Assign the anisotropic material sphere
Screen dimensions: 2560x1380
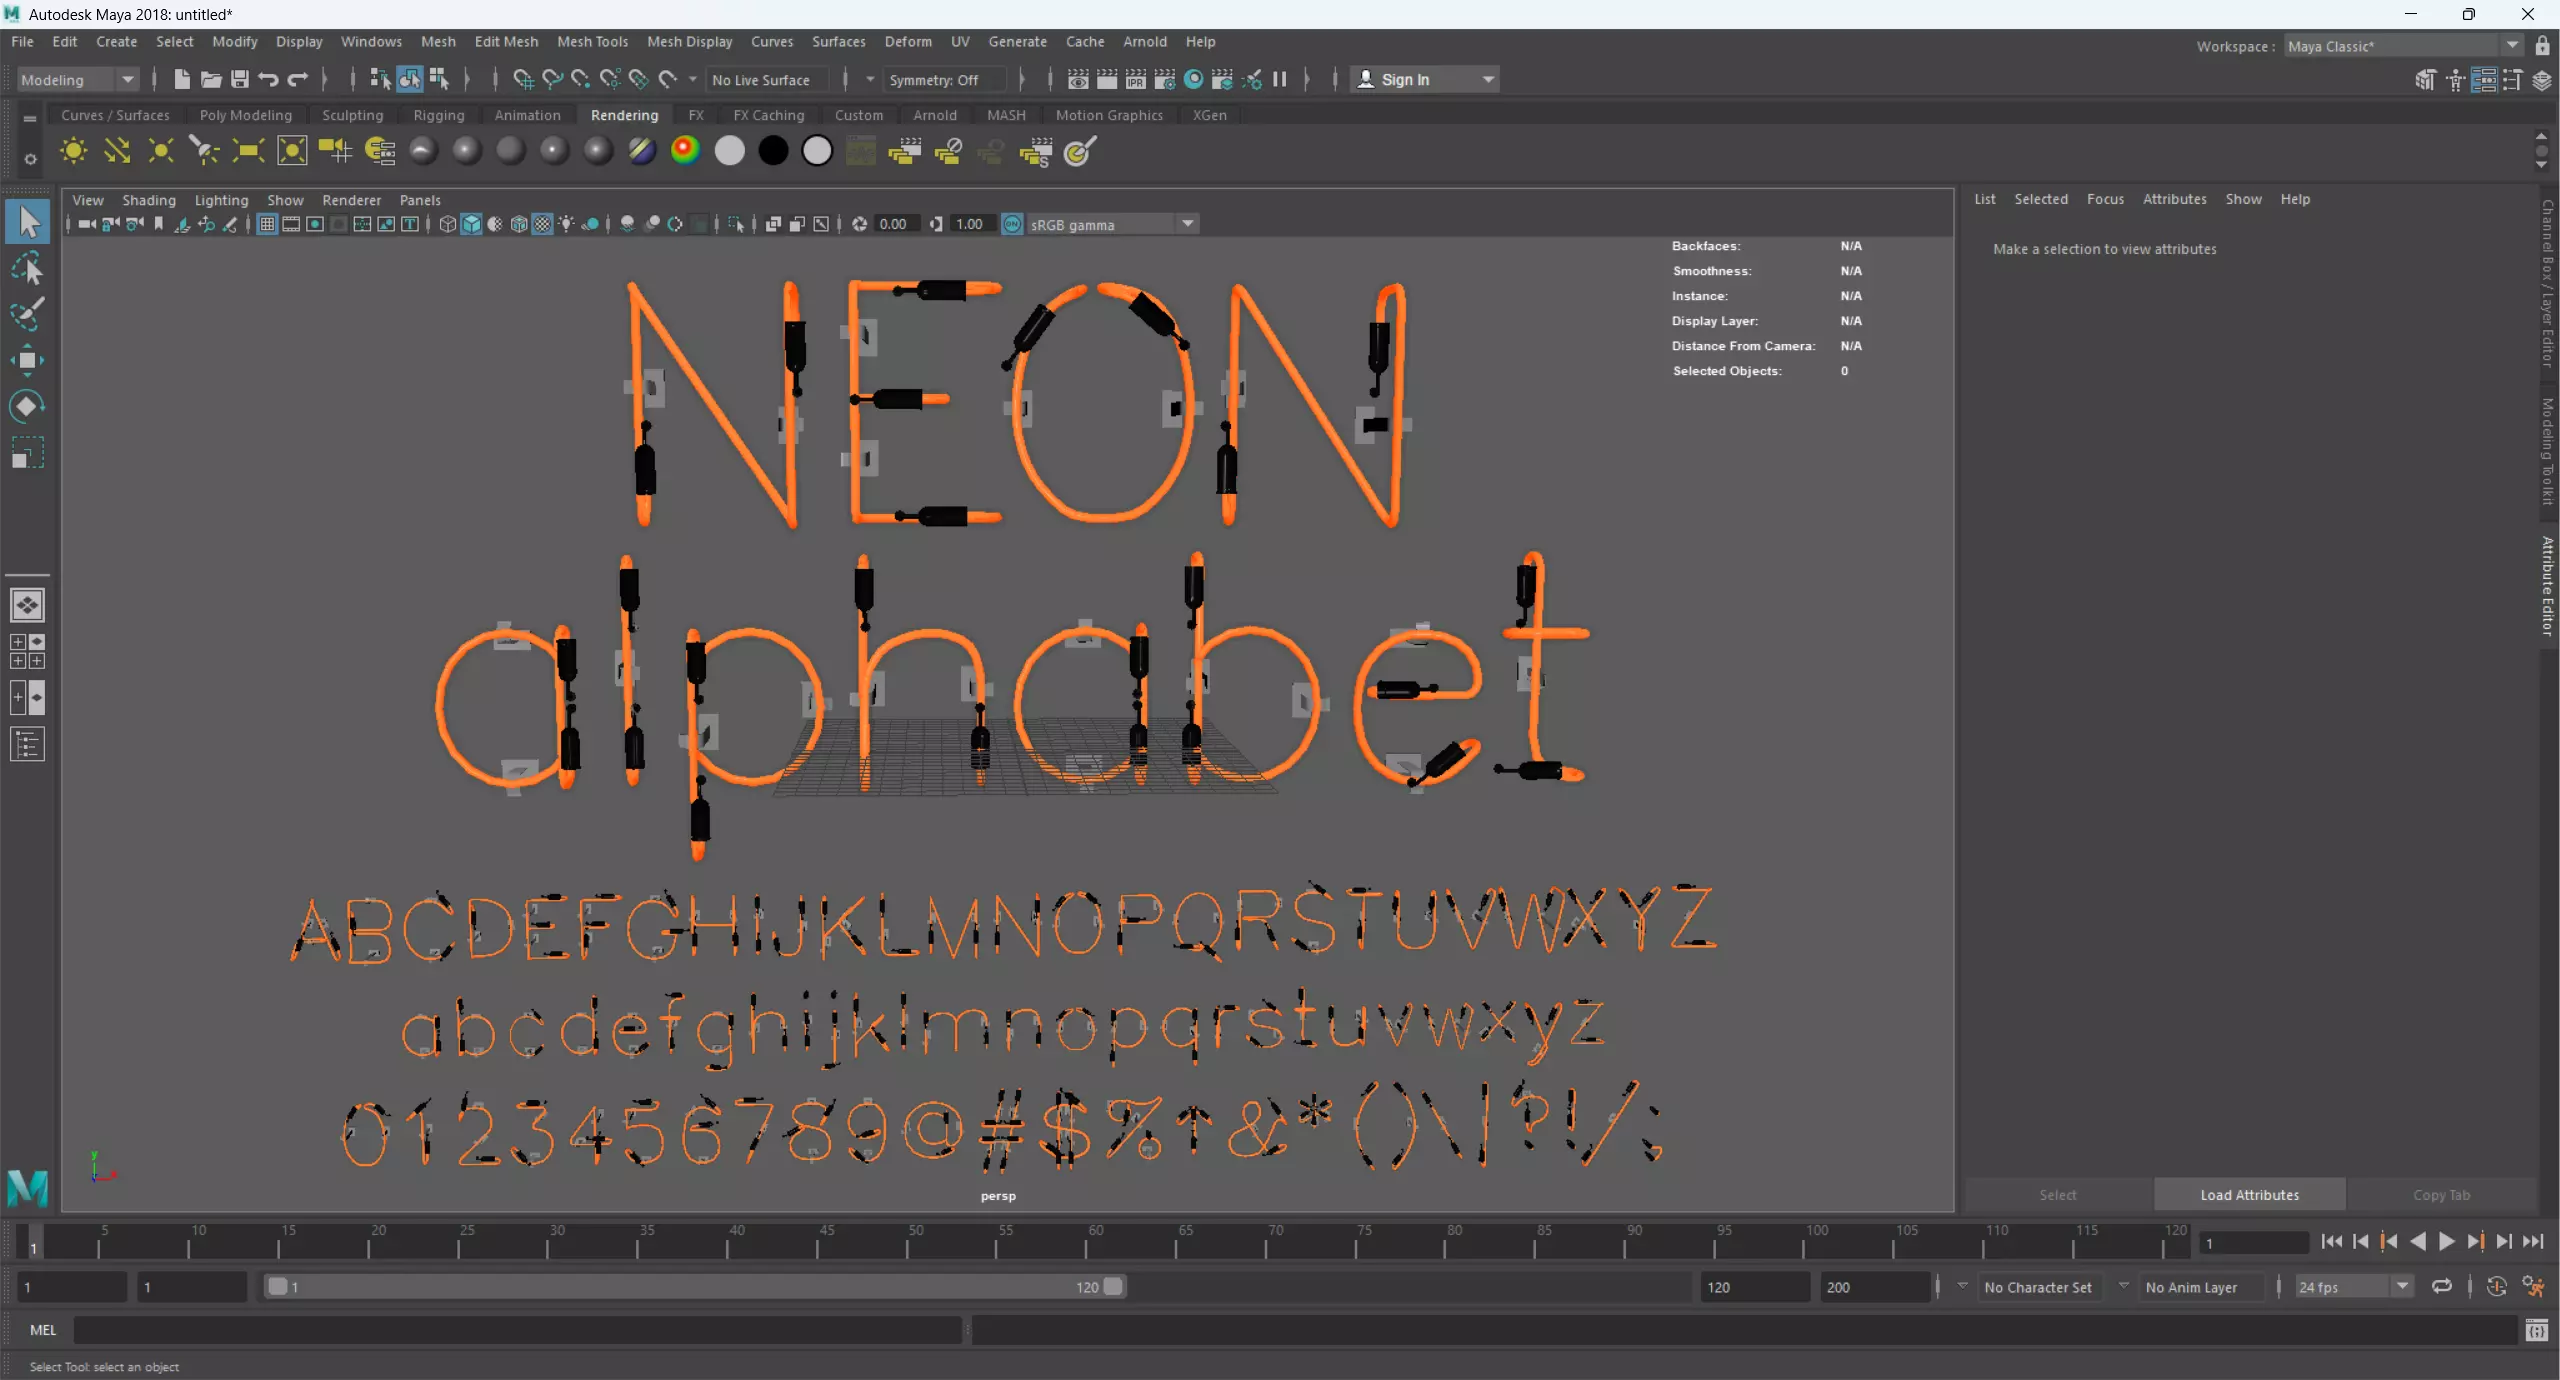click(x=423, y=151)
